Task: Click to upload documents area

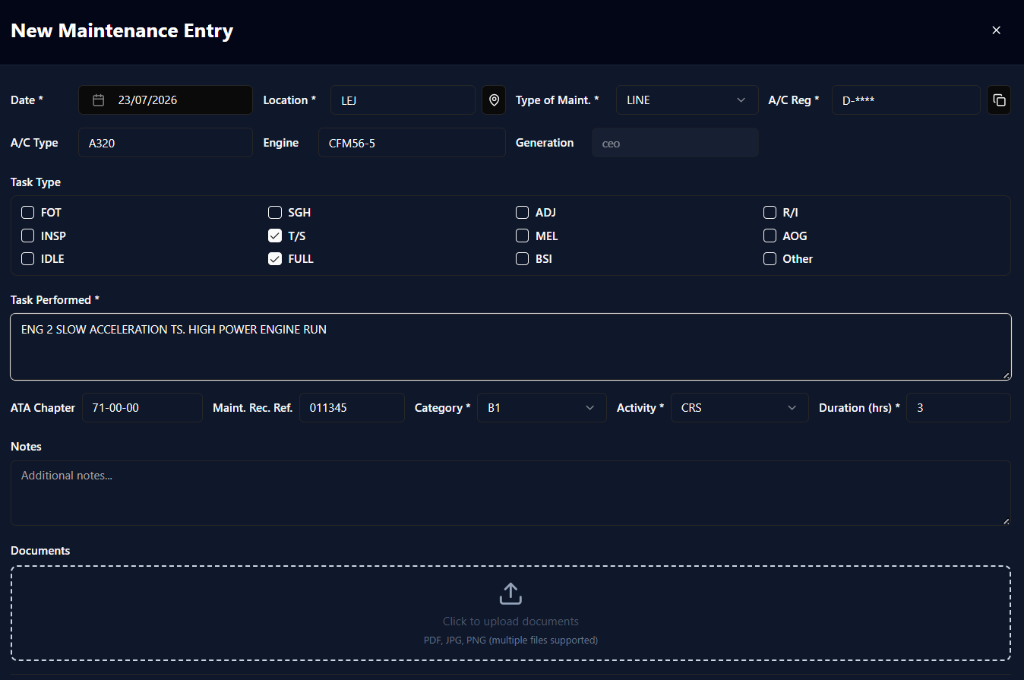Action: pyautogui.click(x=511, y=613)
